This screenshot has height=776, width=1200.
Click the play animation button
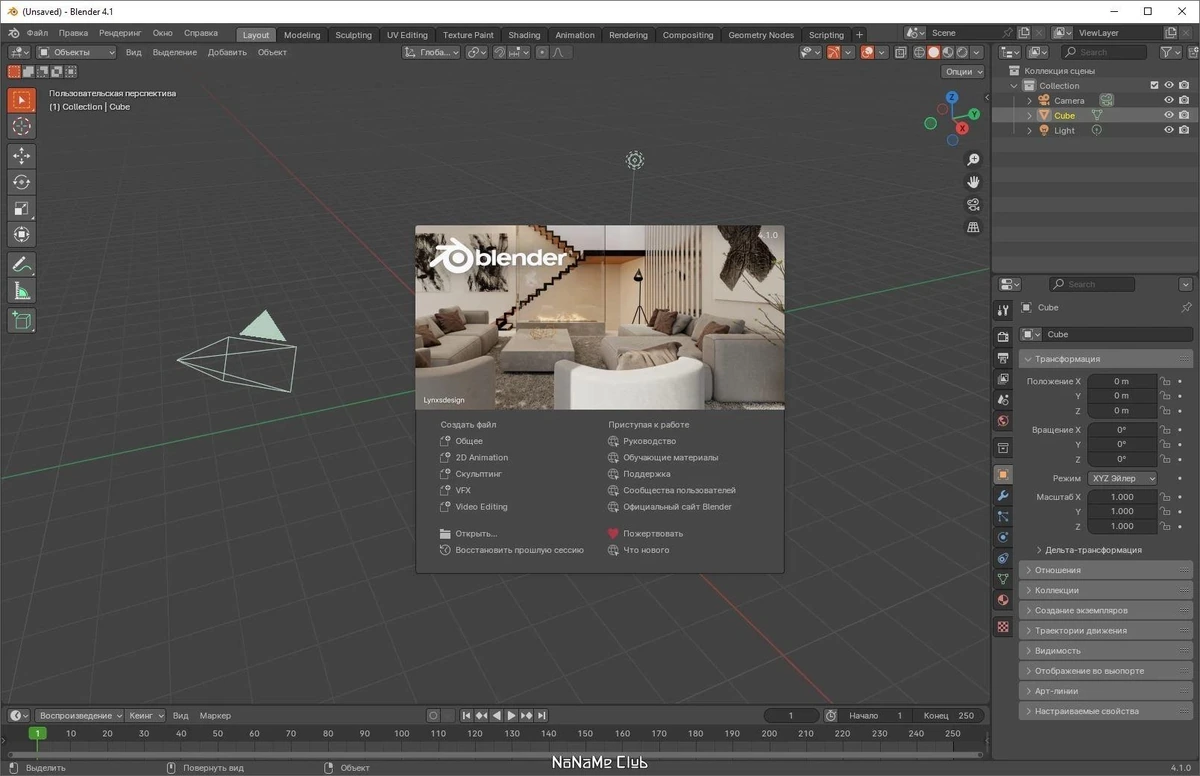511,715
